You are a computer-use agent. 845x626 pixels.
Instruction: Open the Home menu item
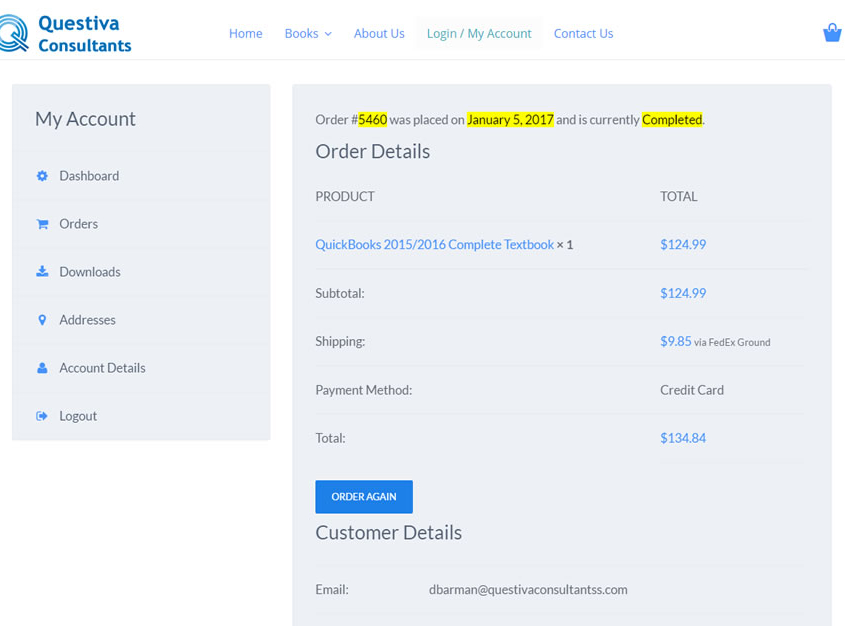pyautogui.click(x=245, y=33)
